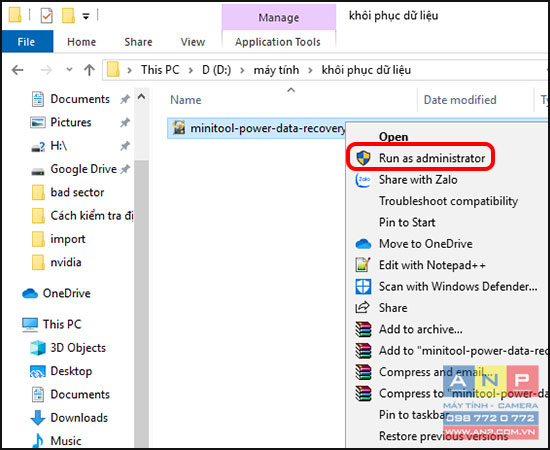Choose Restore previous versions
This screenshot has width=550, height=450.
point(443,436)
